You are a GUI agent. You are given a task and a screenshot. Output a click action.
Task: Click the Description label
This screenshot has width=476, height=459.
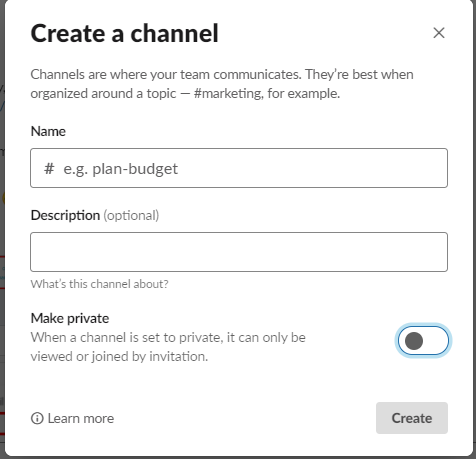(65, 215)
